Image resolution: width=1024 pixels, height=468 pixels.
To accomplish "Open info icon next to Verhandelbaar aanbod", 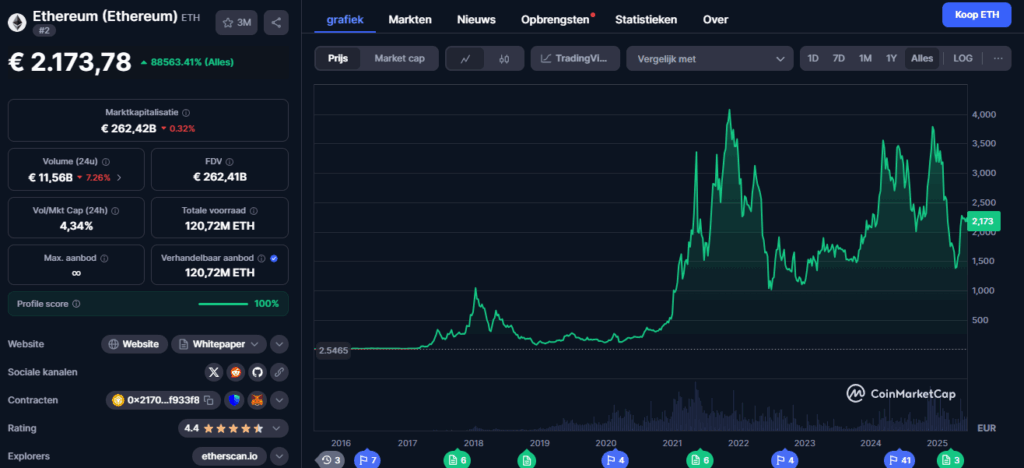I will pos(261,258).
